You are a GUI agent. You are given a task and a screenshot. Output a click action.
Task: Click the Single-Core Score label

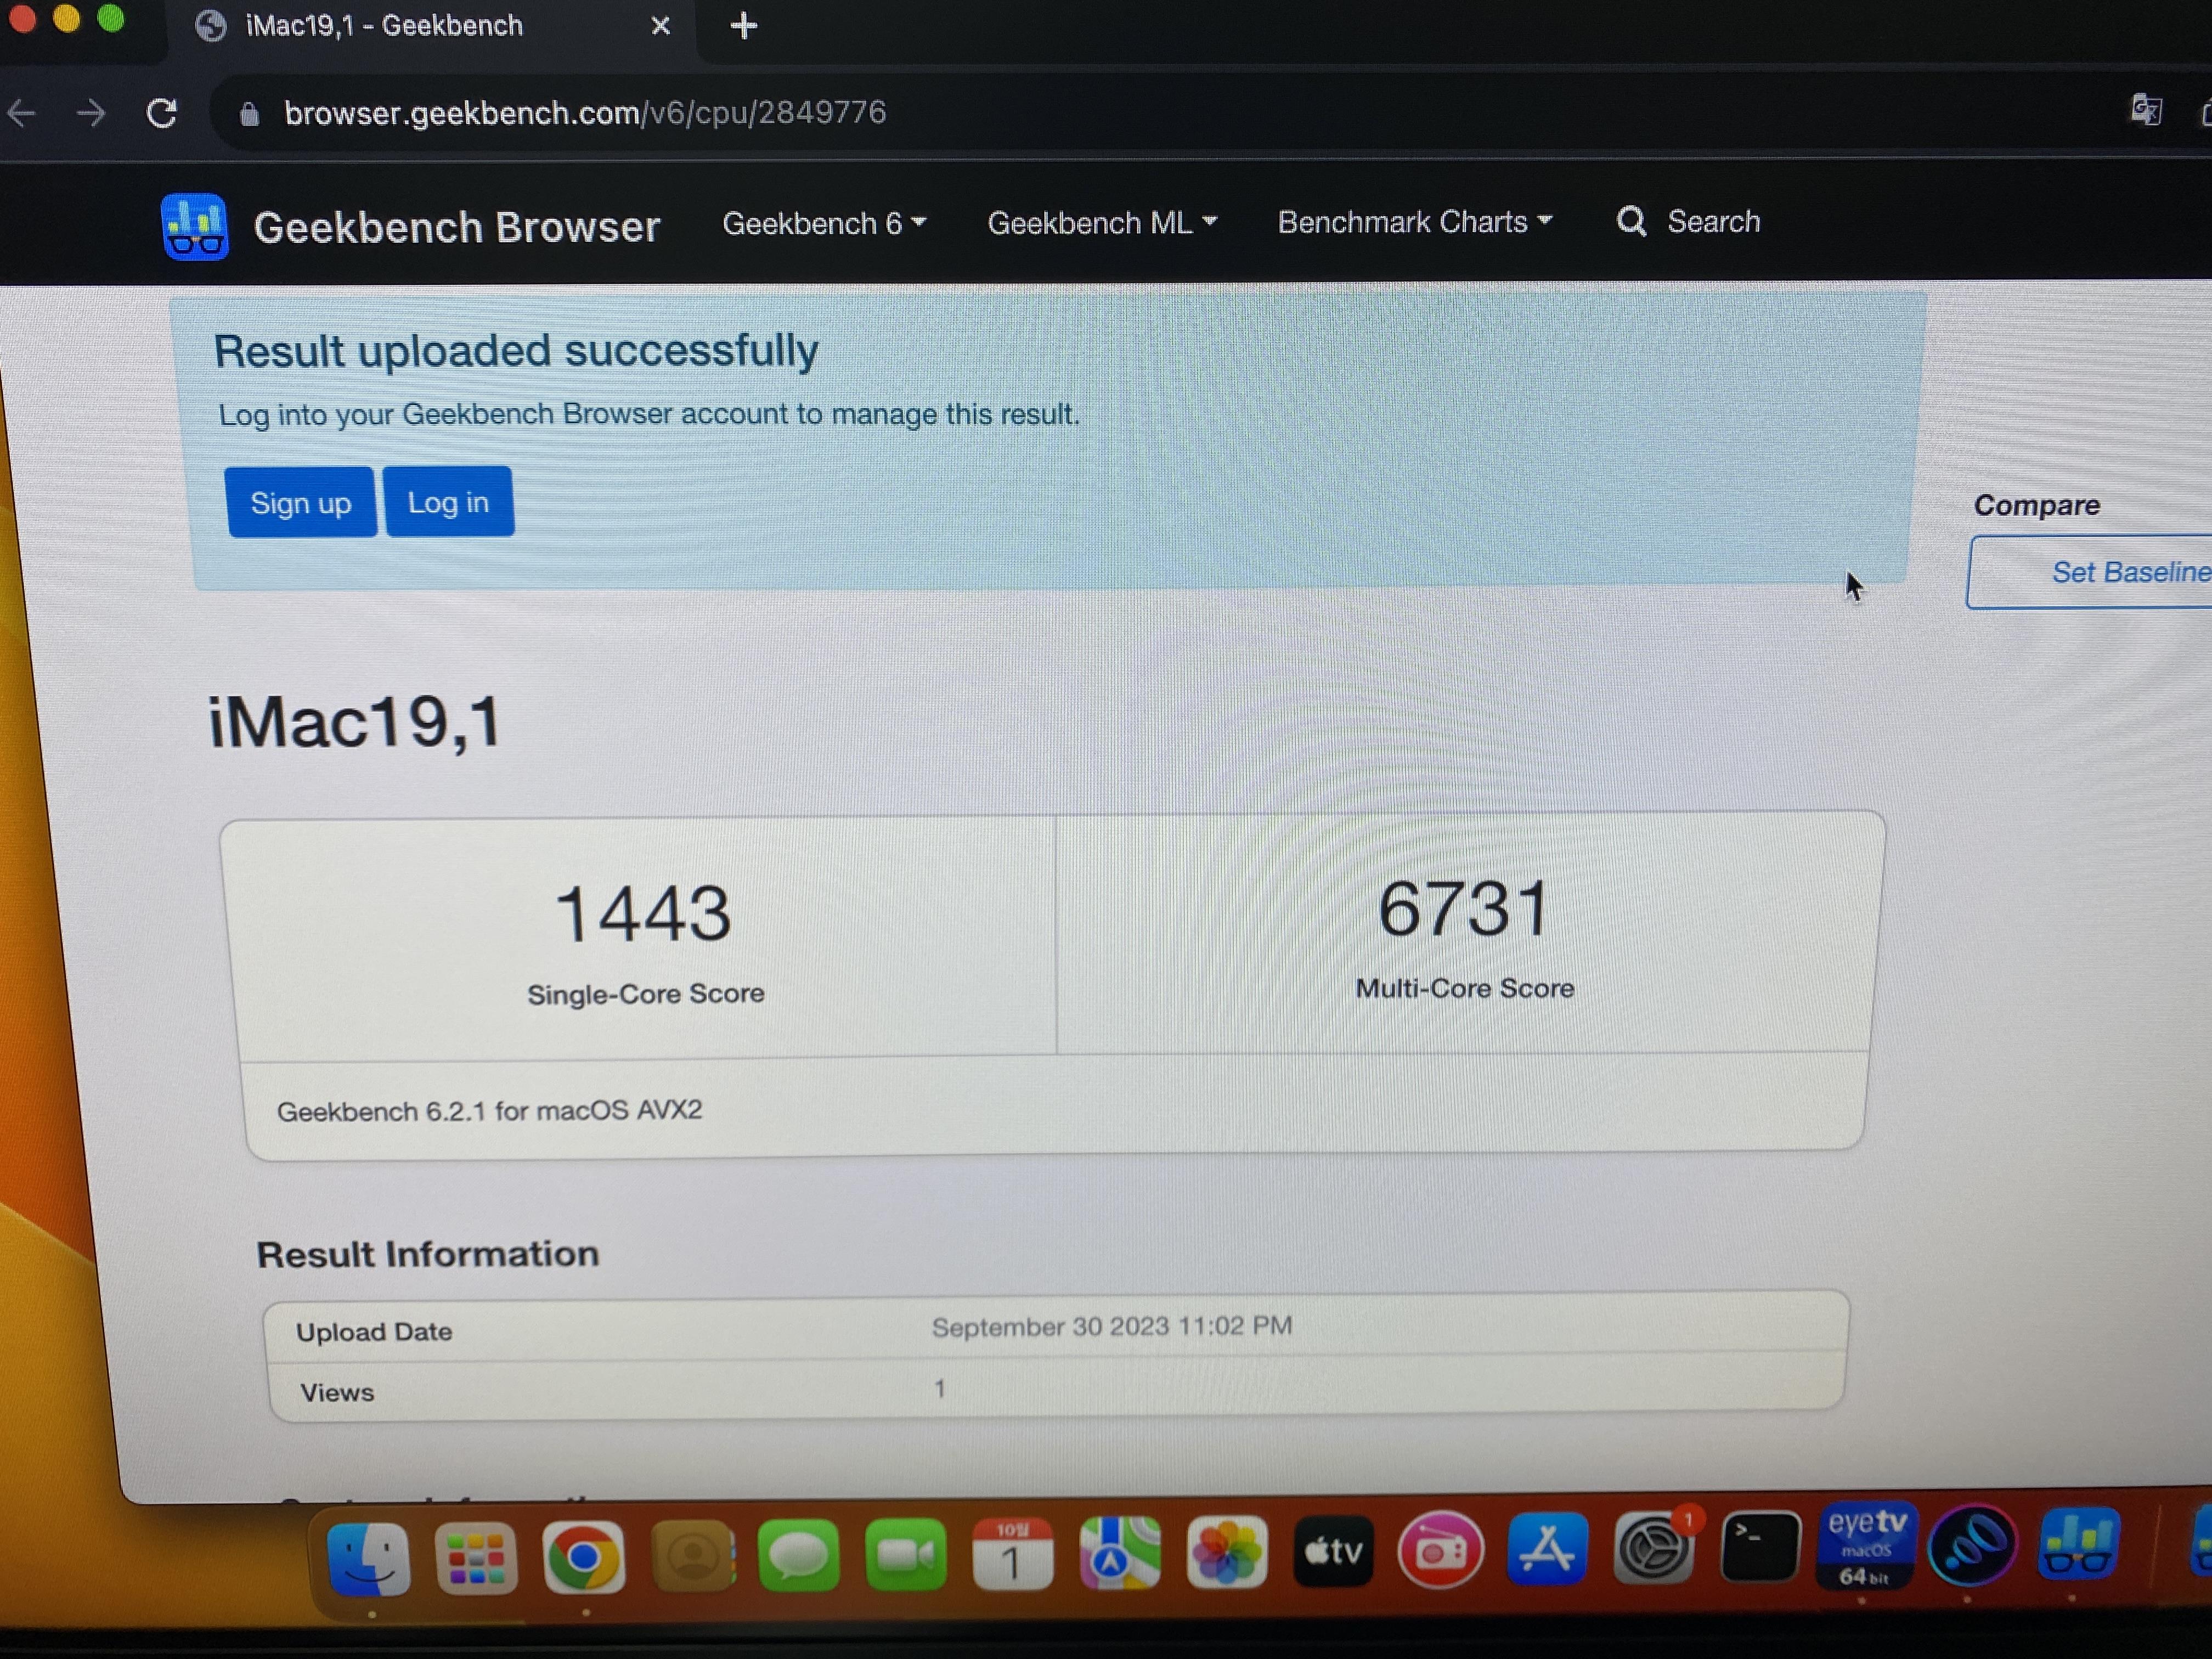[x=646, y=994]
